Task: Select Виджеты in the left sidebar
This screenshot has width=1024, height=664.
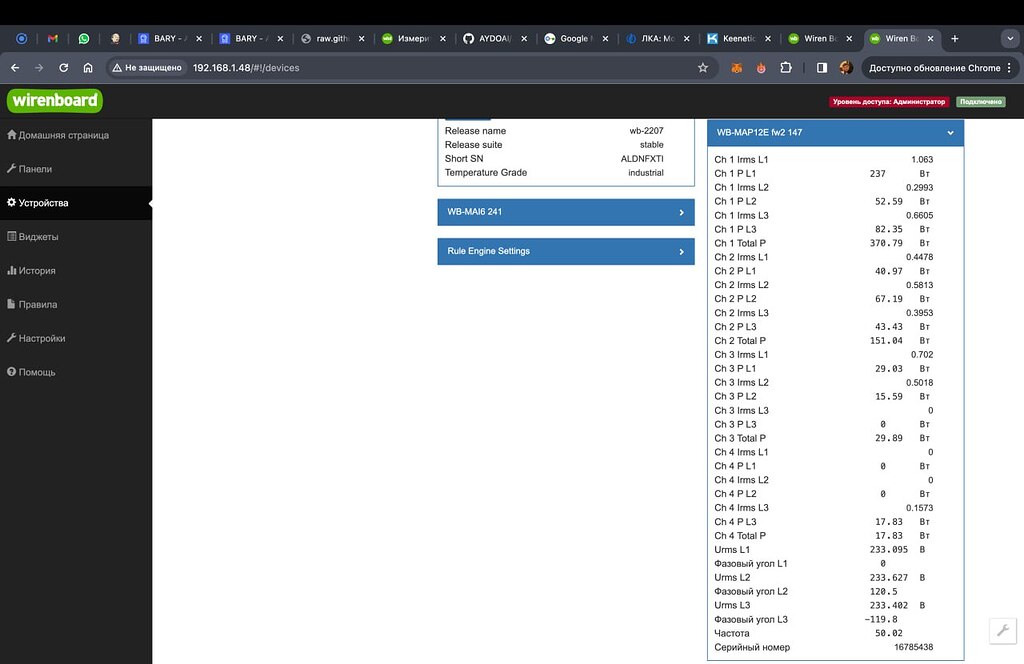Action: 42,236
